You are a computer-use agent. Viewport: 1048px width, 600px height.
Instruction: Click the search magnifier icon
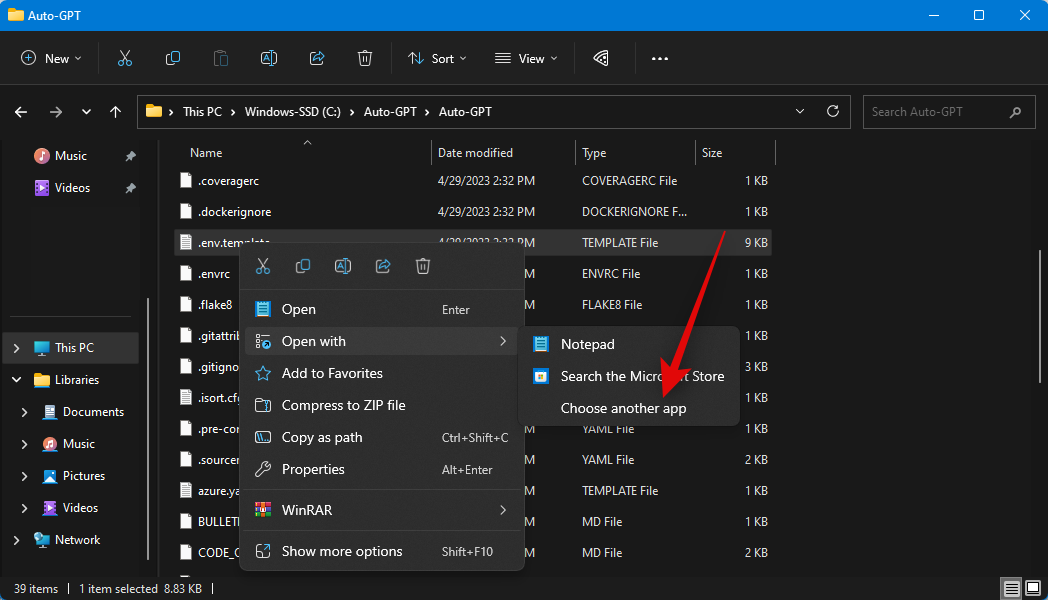1015,112
